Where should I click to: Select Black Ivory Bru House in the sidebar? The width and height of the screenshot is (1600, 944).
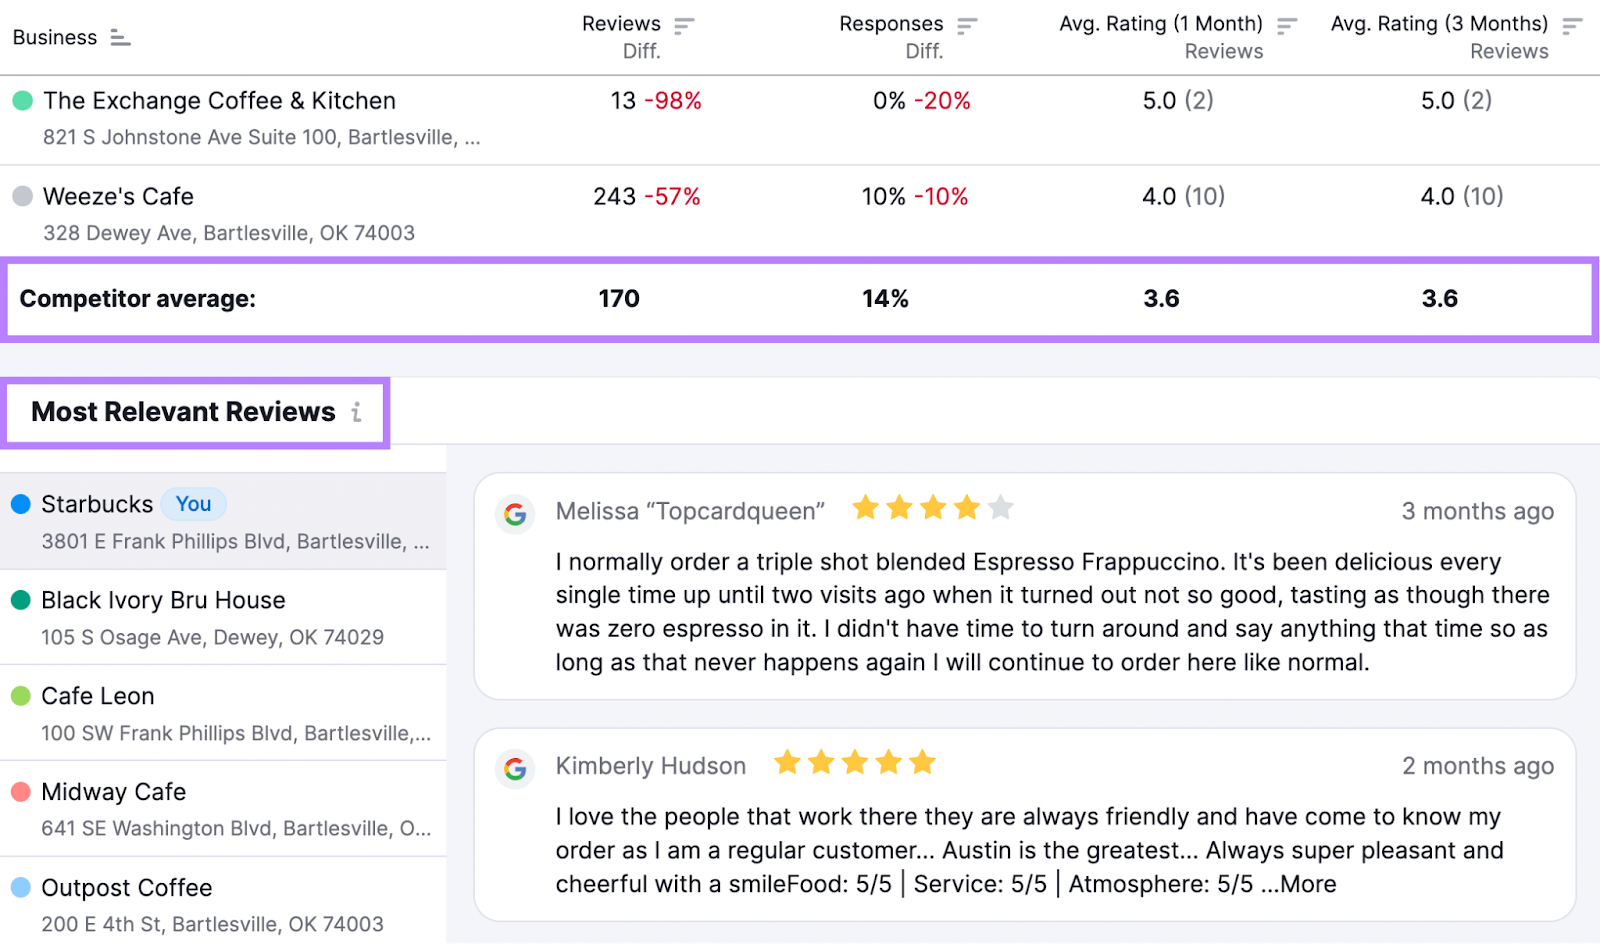[163, 600]
